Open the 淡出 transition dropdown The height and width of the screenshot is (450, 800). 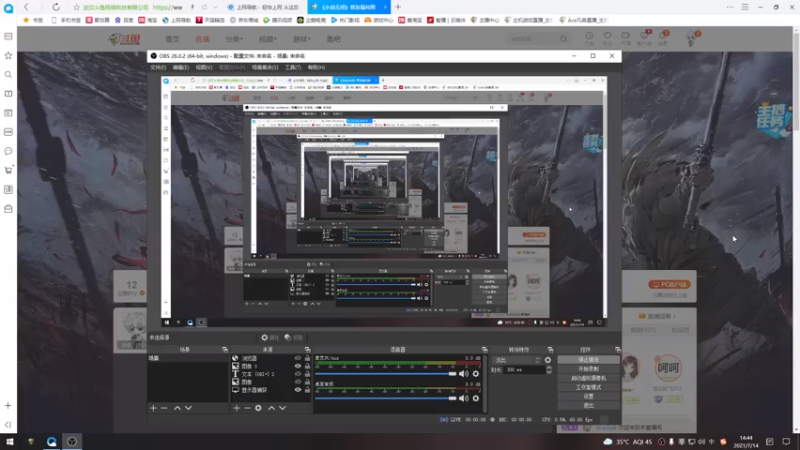click(x=516, y=360)
